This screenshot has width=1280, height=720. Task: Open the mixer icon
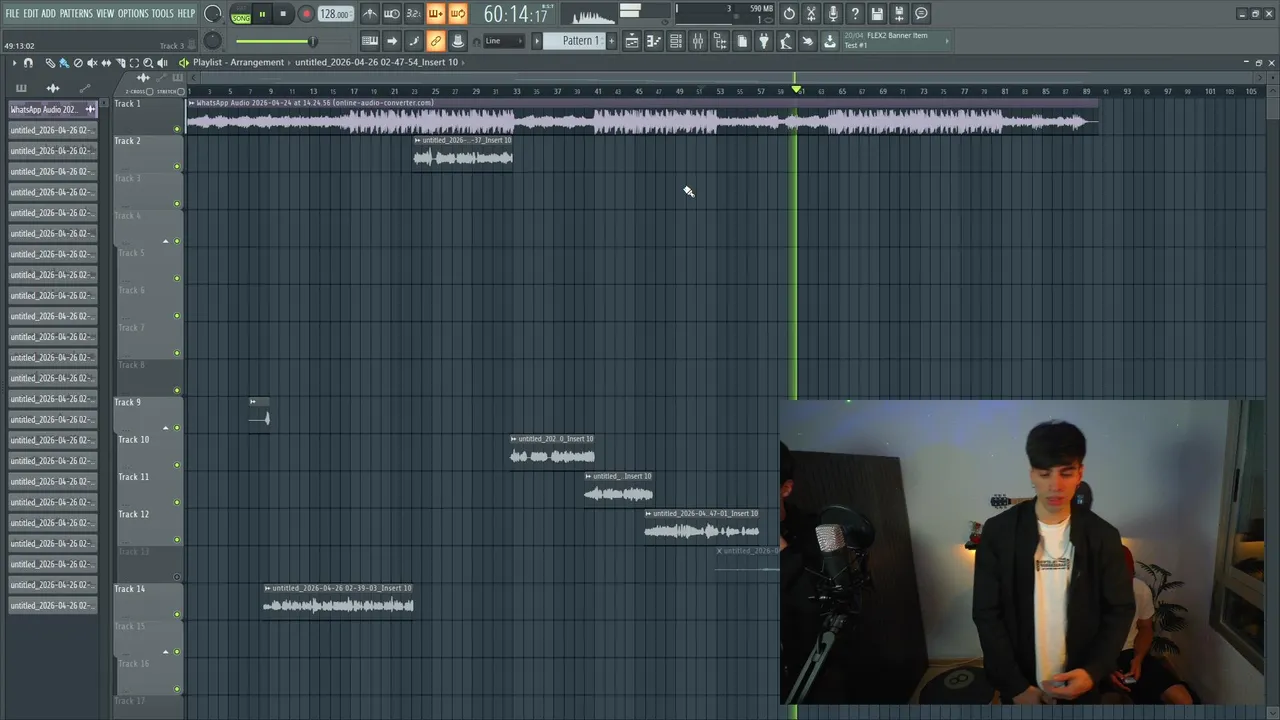(698, 41)
